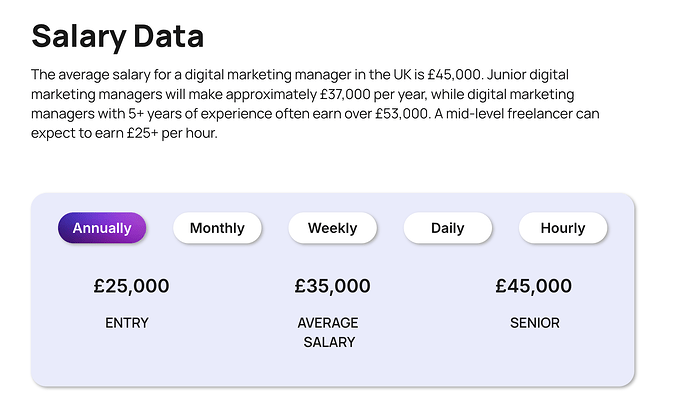Open the Weekly salary view
This screenshot has width=690, height=416.
[x=332, y=228]
